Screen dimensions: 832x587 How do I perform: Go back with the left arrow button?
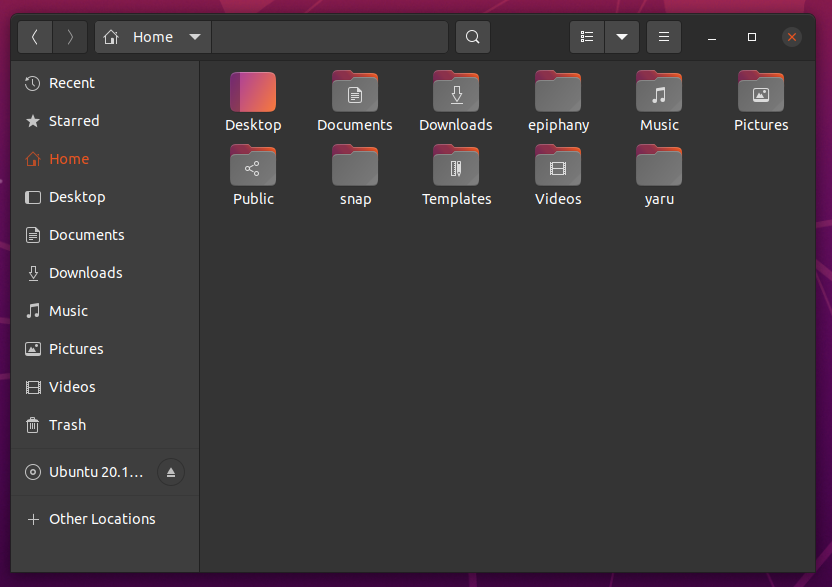pos(35,37)
